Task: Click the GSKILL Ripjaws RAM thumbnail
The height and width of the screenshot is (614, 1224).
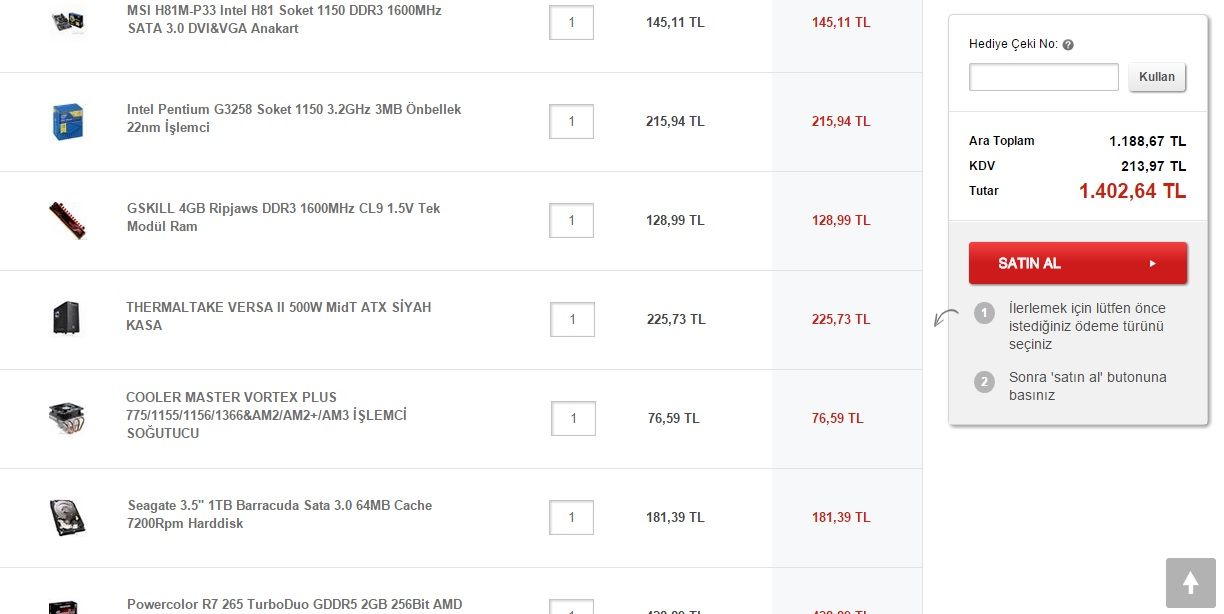Action: point(68,220)
